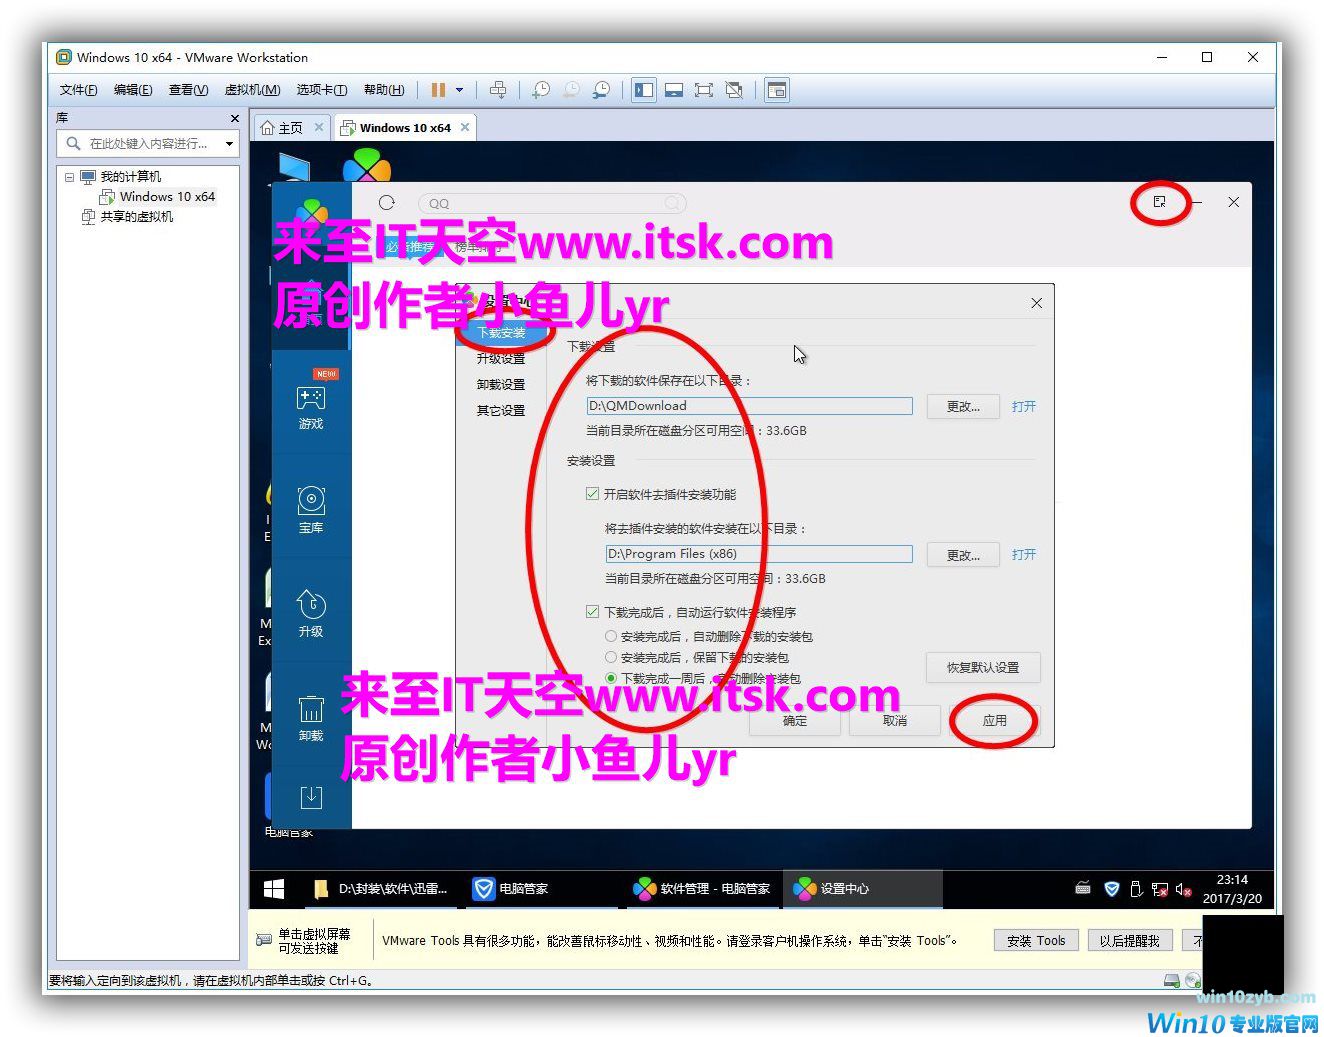Click the Unity mode toolbar icon
The image size is (1324, 1037).
(x=734, y=90)
